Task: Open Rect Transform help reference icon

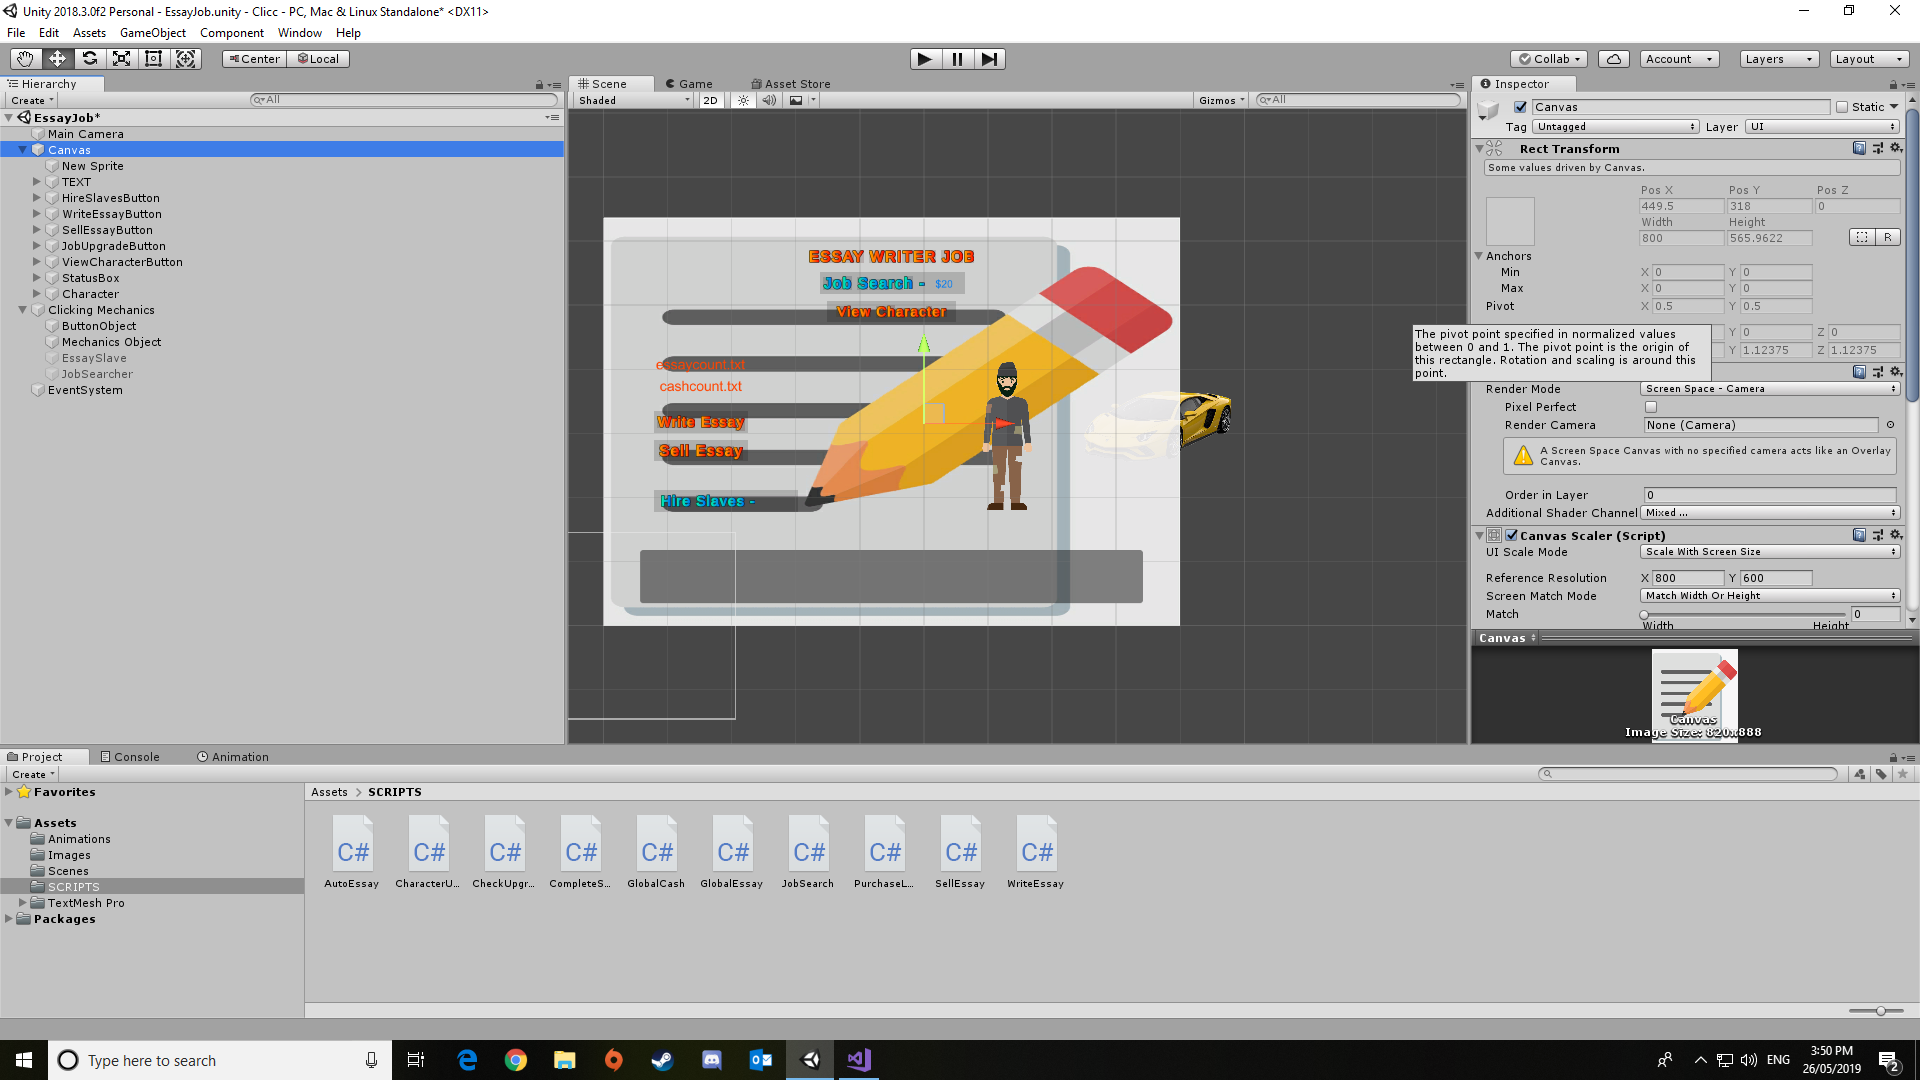Action: click(x=1859, y=148)
